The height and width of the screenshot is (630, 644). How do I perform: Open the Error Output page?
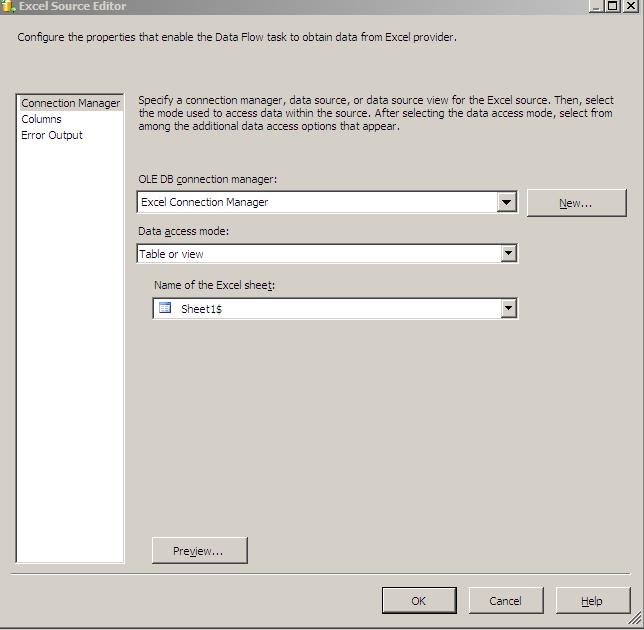[x=52, y=135]
